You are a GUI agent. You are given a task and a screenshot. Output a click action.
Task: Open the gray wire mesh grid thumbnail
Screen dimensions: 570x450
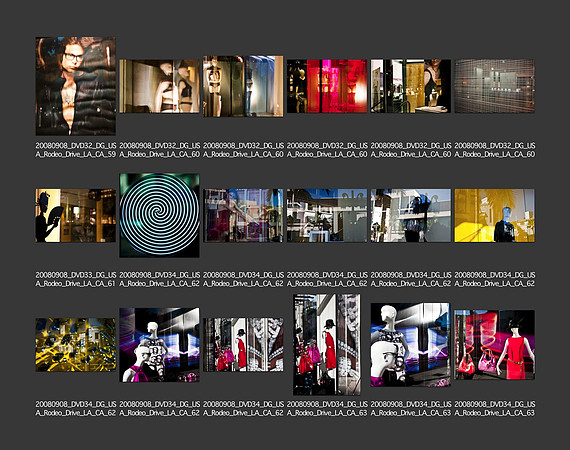494,86
